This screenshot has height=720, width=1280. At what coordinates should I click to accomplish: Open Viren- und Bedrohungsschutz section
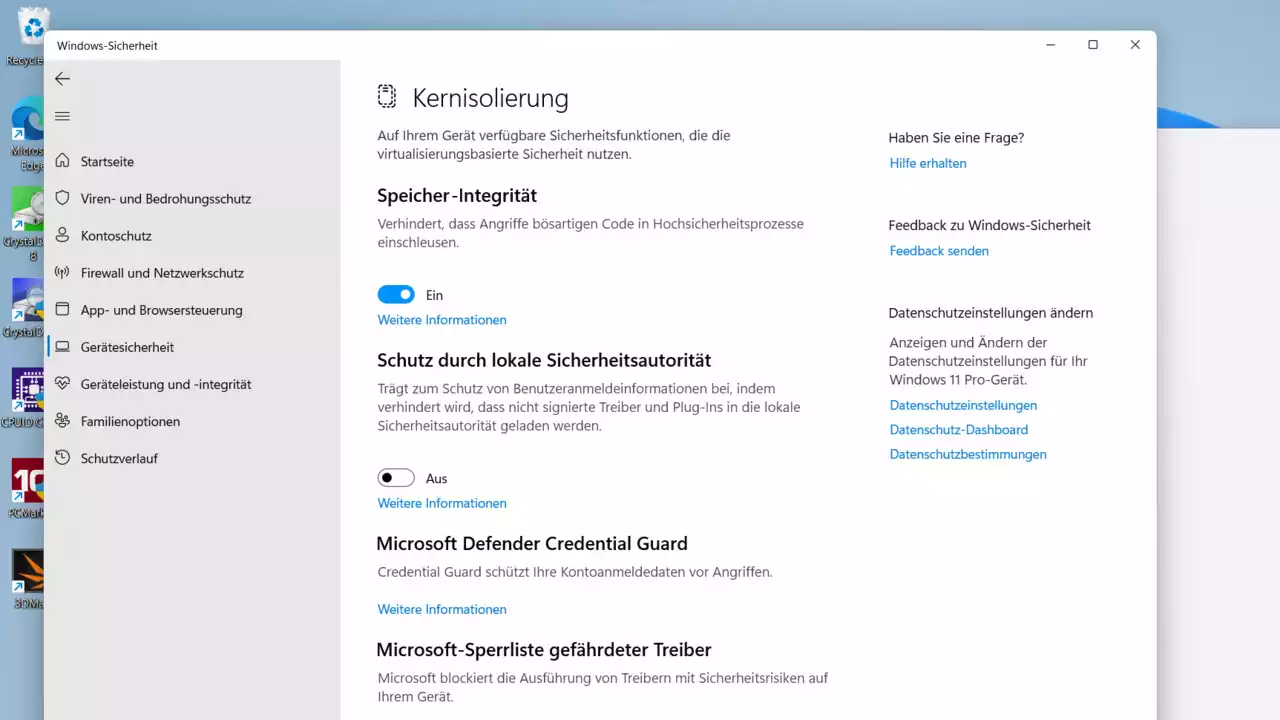(166, 198)
